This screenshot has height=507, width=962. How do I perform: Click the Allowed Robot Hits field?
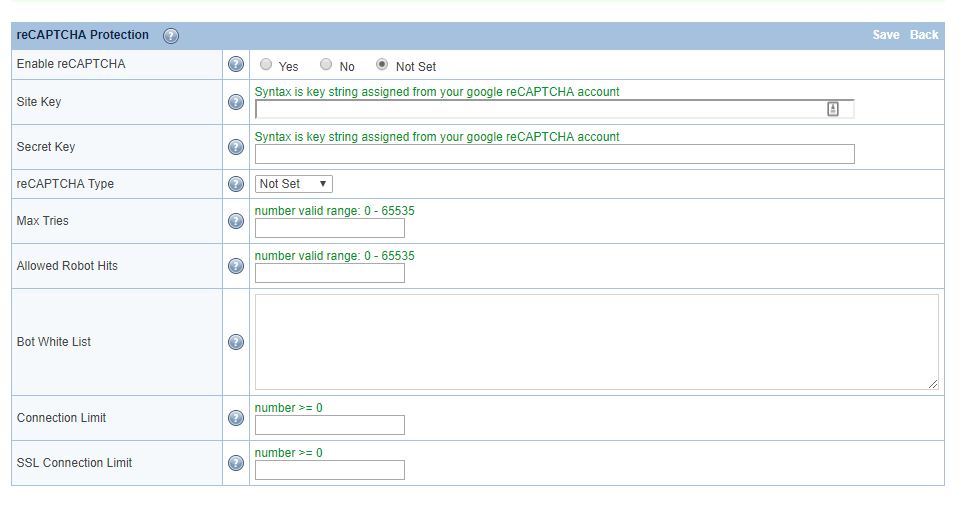click(x=330, y=273)
